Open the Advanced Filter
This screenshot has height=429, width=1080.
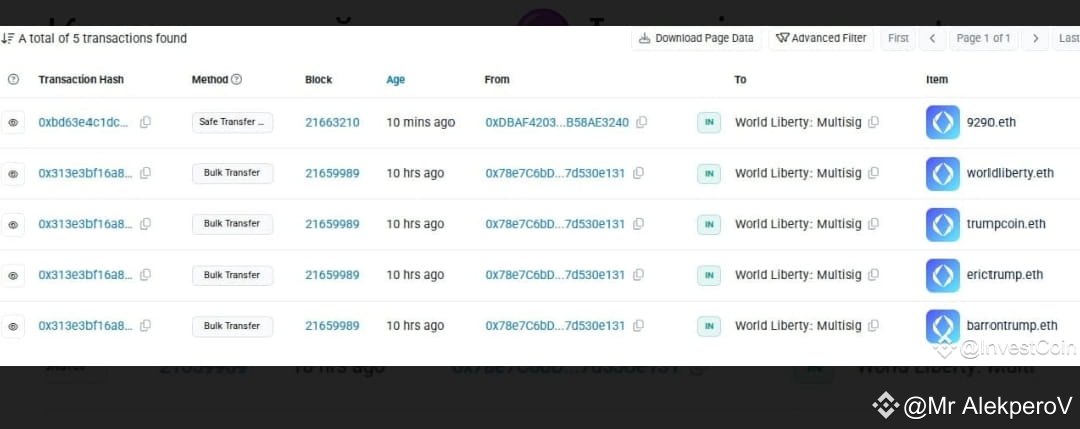tap(821, 39)
